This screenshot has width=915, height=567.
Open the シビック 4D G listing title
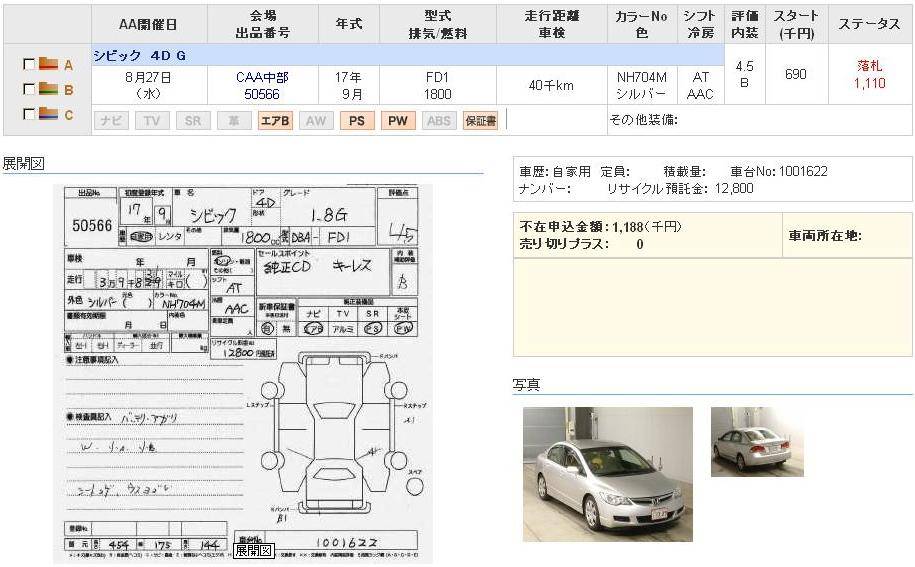click(139, 56)
